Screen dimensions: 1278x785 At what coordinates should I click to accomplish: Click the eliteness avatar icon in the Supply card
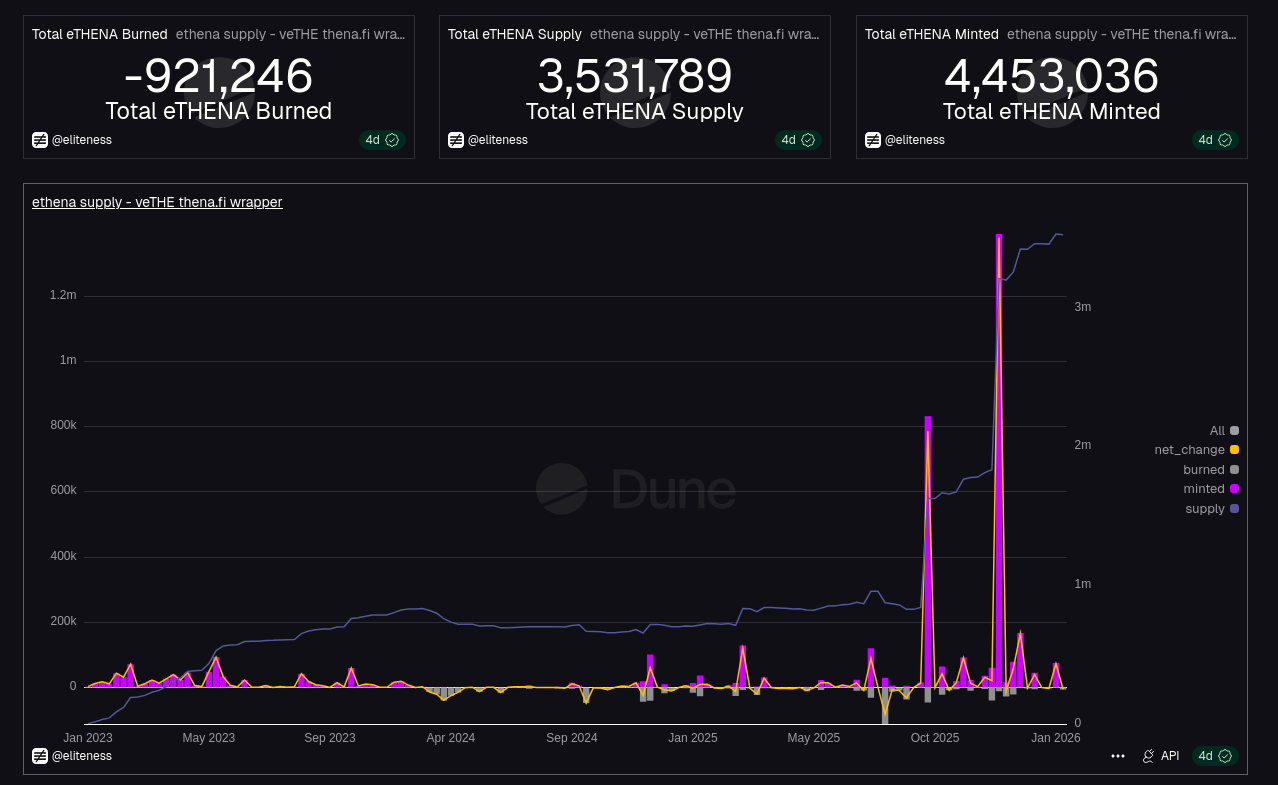456,140
